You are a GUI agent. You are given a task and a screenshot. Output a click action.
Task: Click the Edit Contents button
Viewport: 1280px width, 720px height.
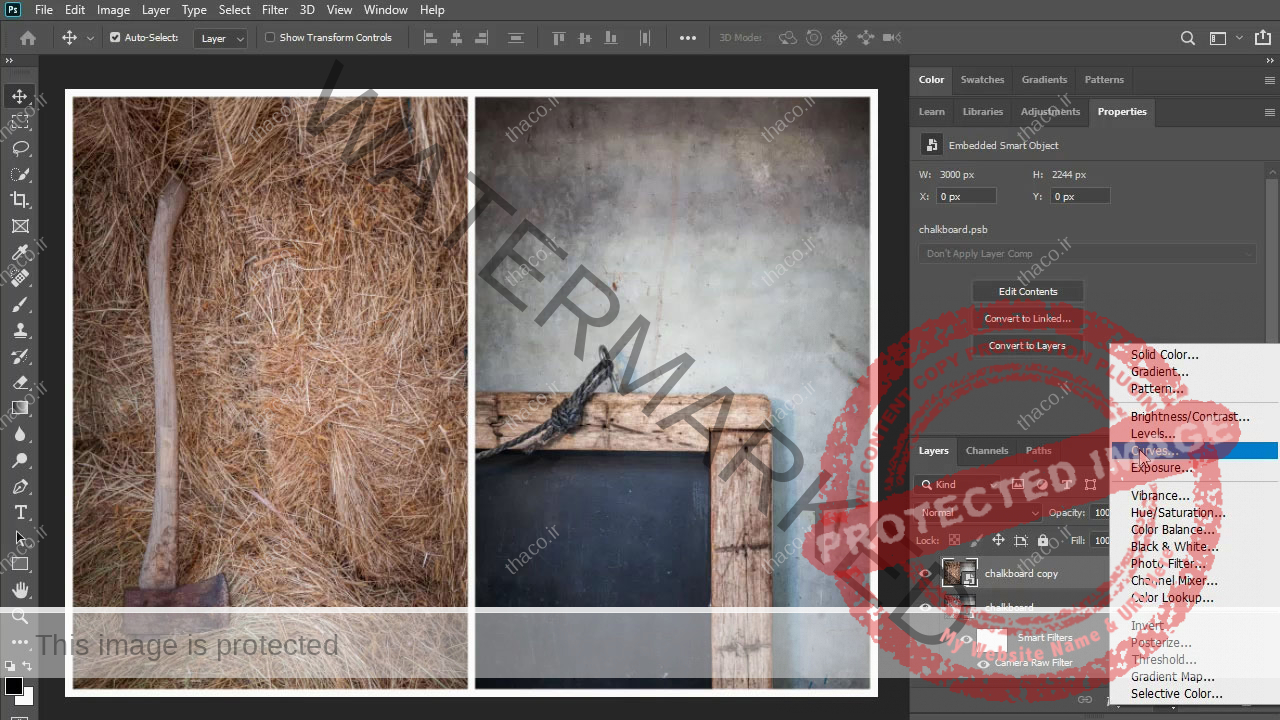point(1028,292)
